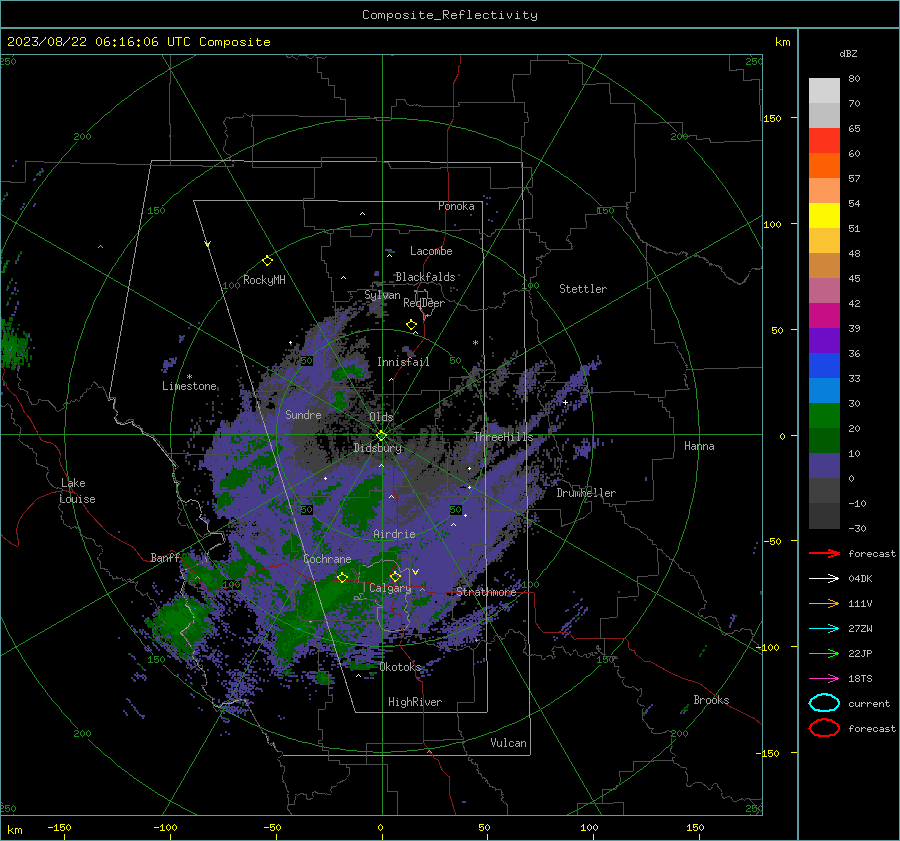This screenshot has width=900, height=841.
Task: Select the red 60-65 dBZ swatch
Action: 824,141
